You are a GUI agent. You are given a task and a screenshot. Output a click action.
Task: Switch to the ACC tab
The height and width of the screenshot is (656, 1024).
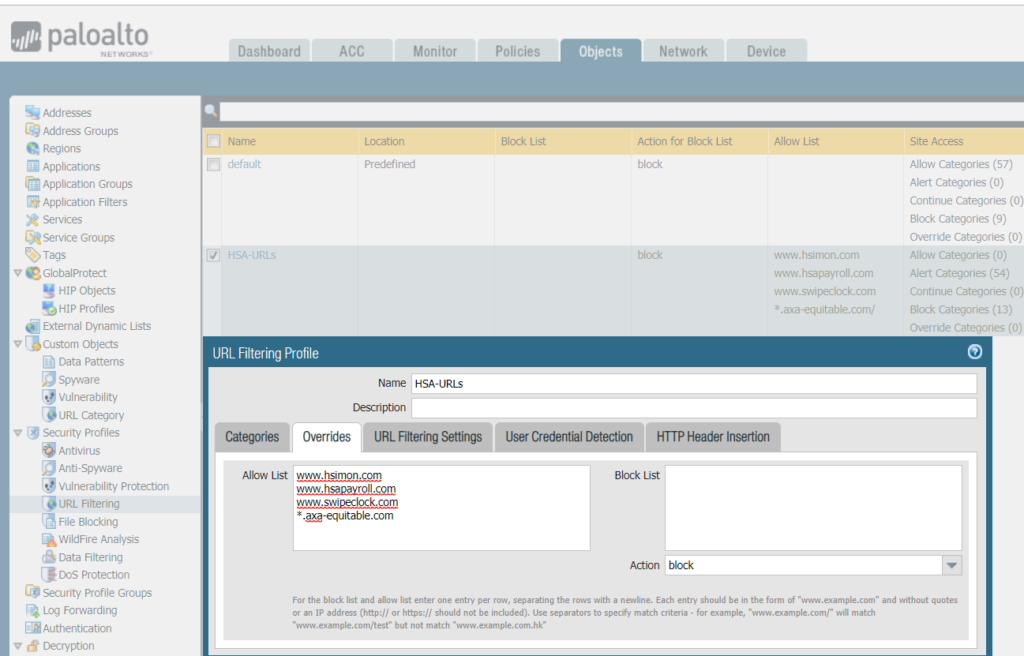352,51
